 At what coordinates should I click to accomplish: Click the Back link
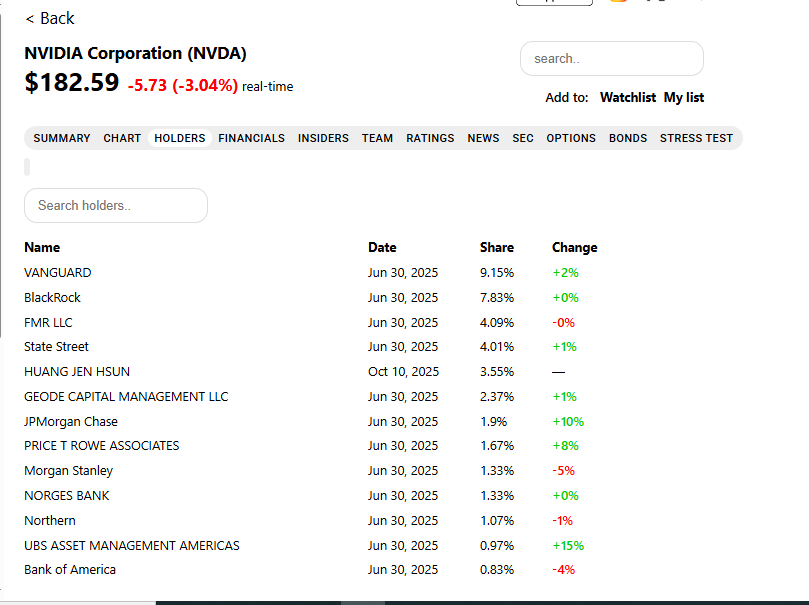[x=50, y=18]
